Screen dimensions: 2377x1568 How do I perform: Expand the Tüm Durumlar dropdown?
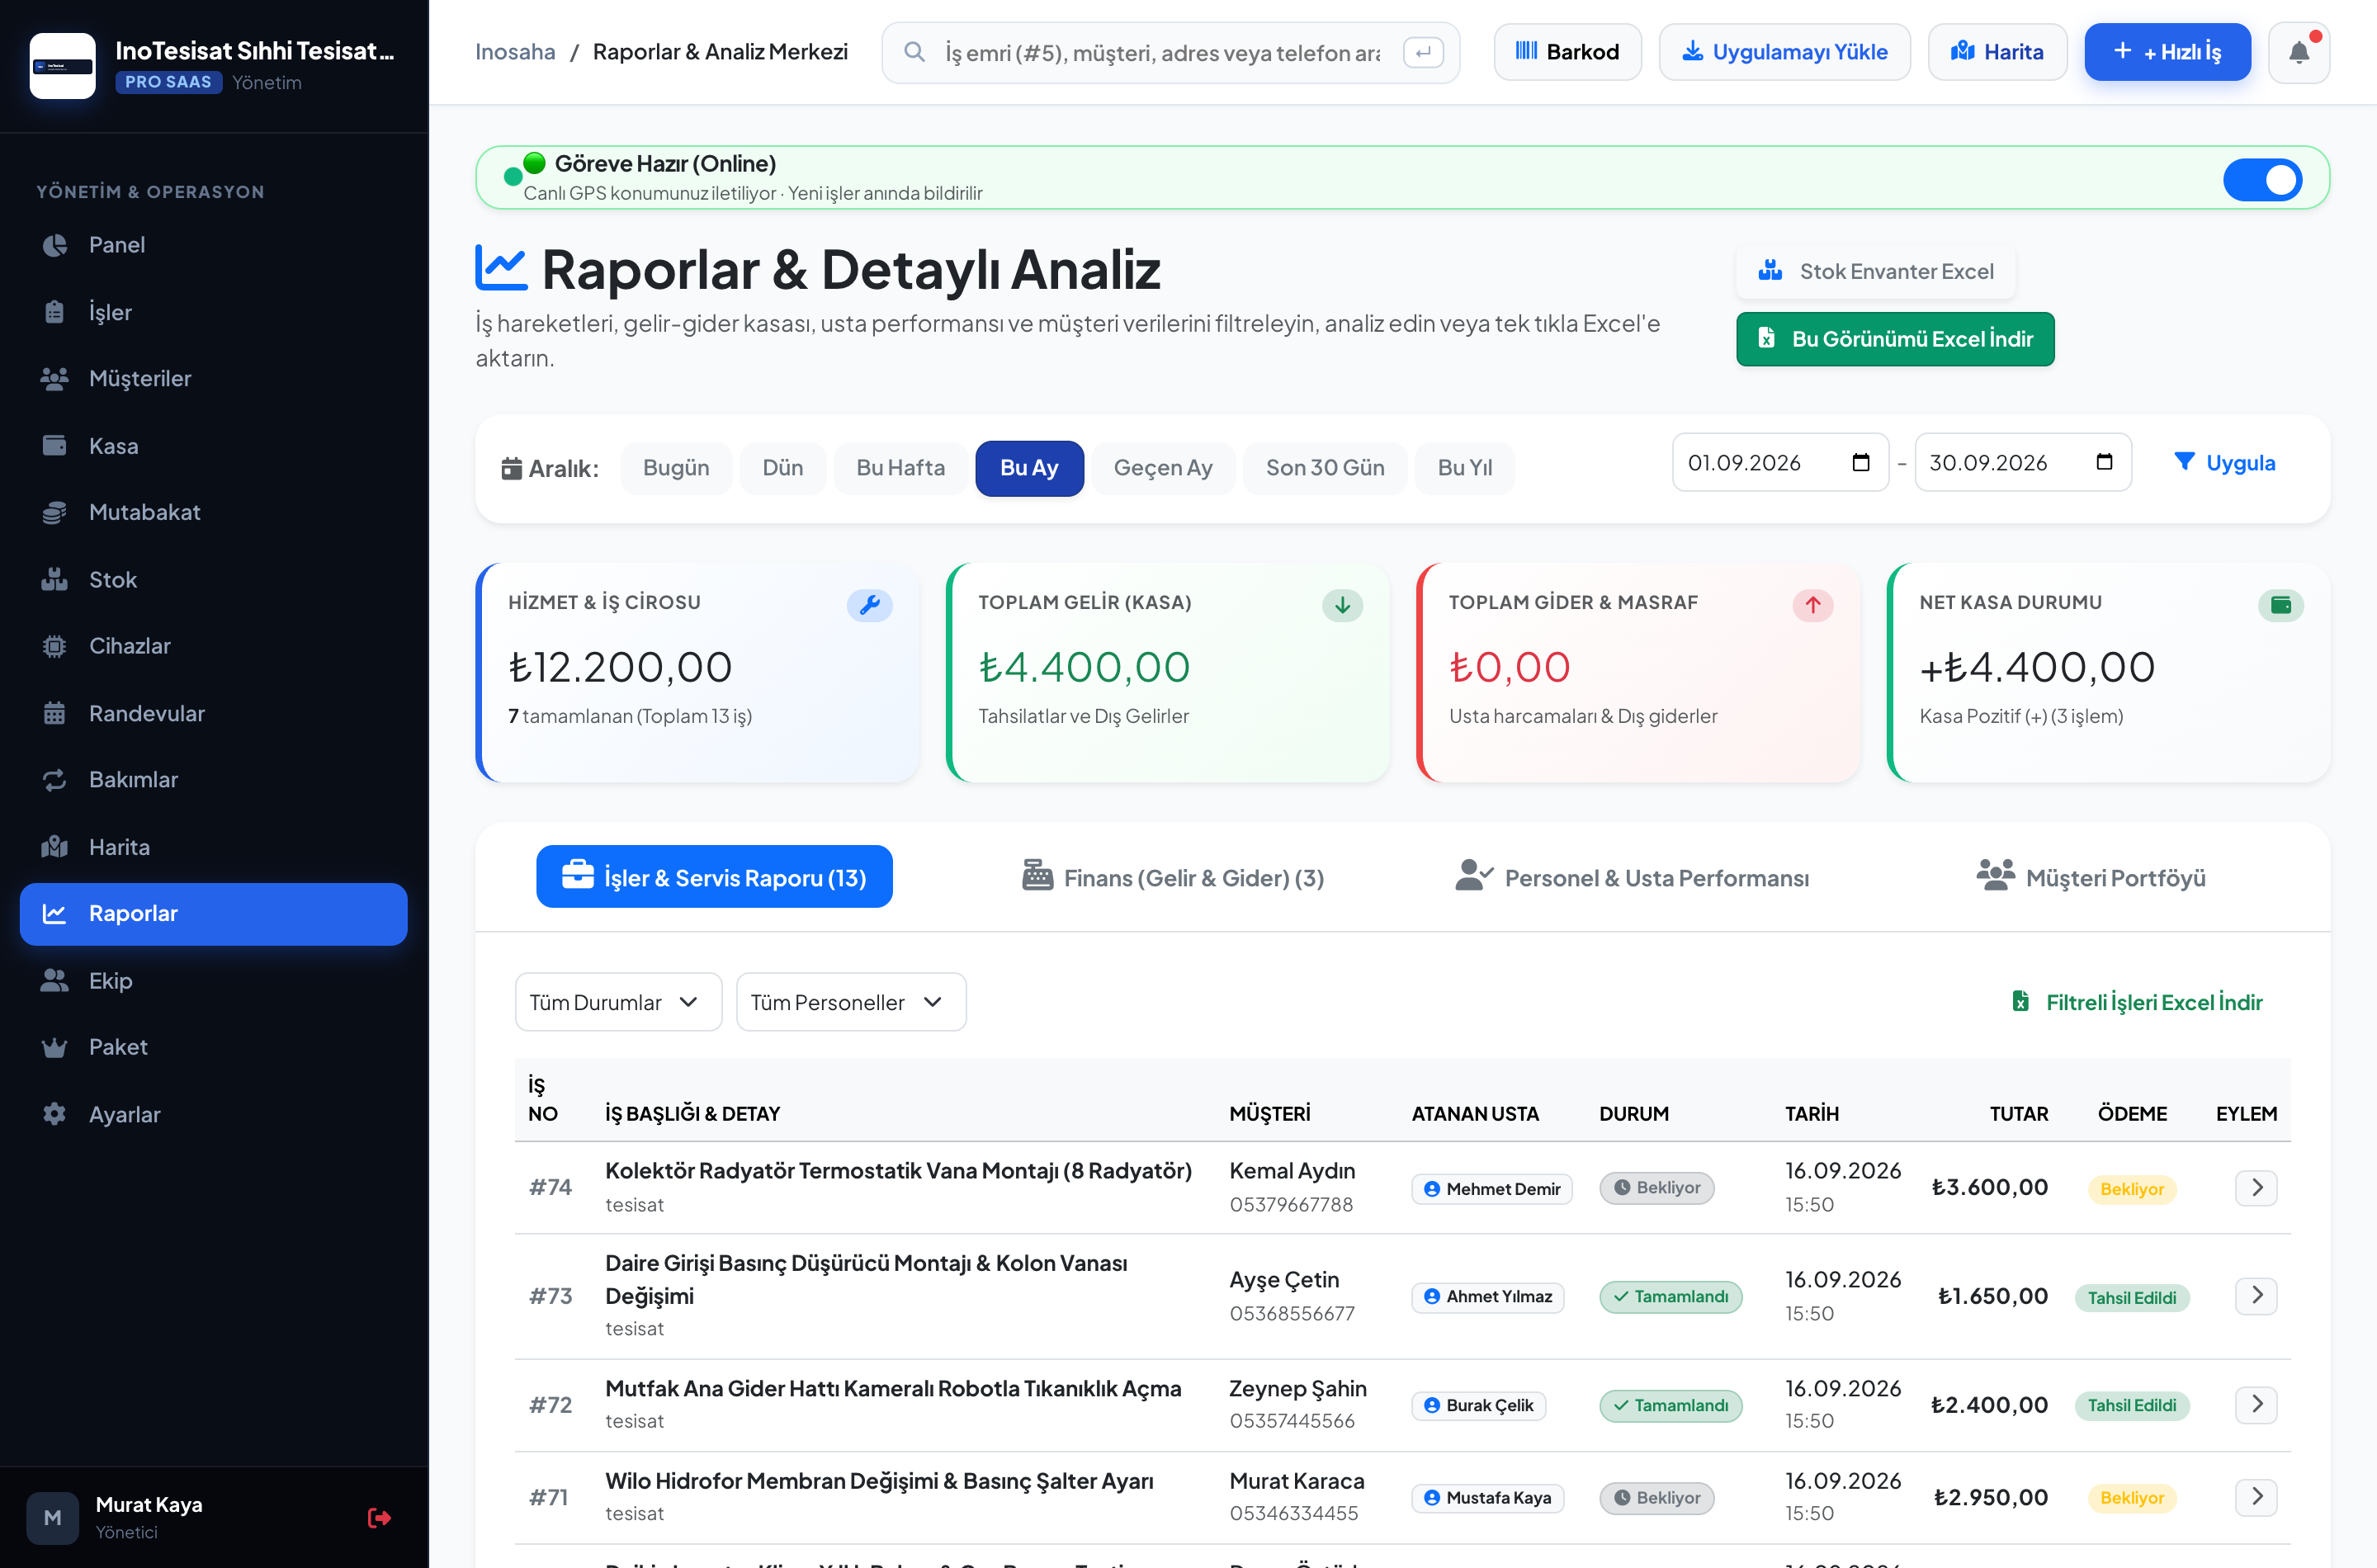[618, 1002]
